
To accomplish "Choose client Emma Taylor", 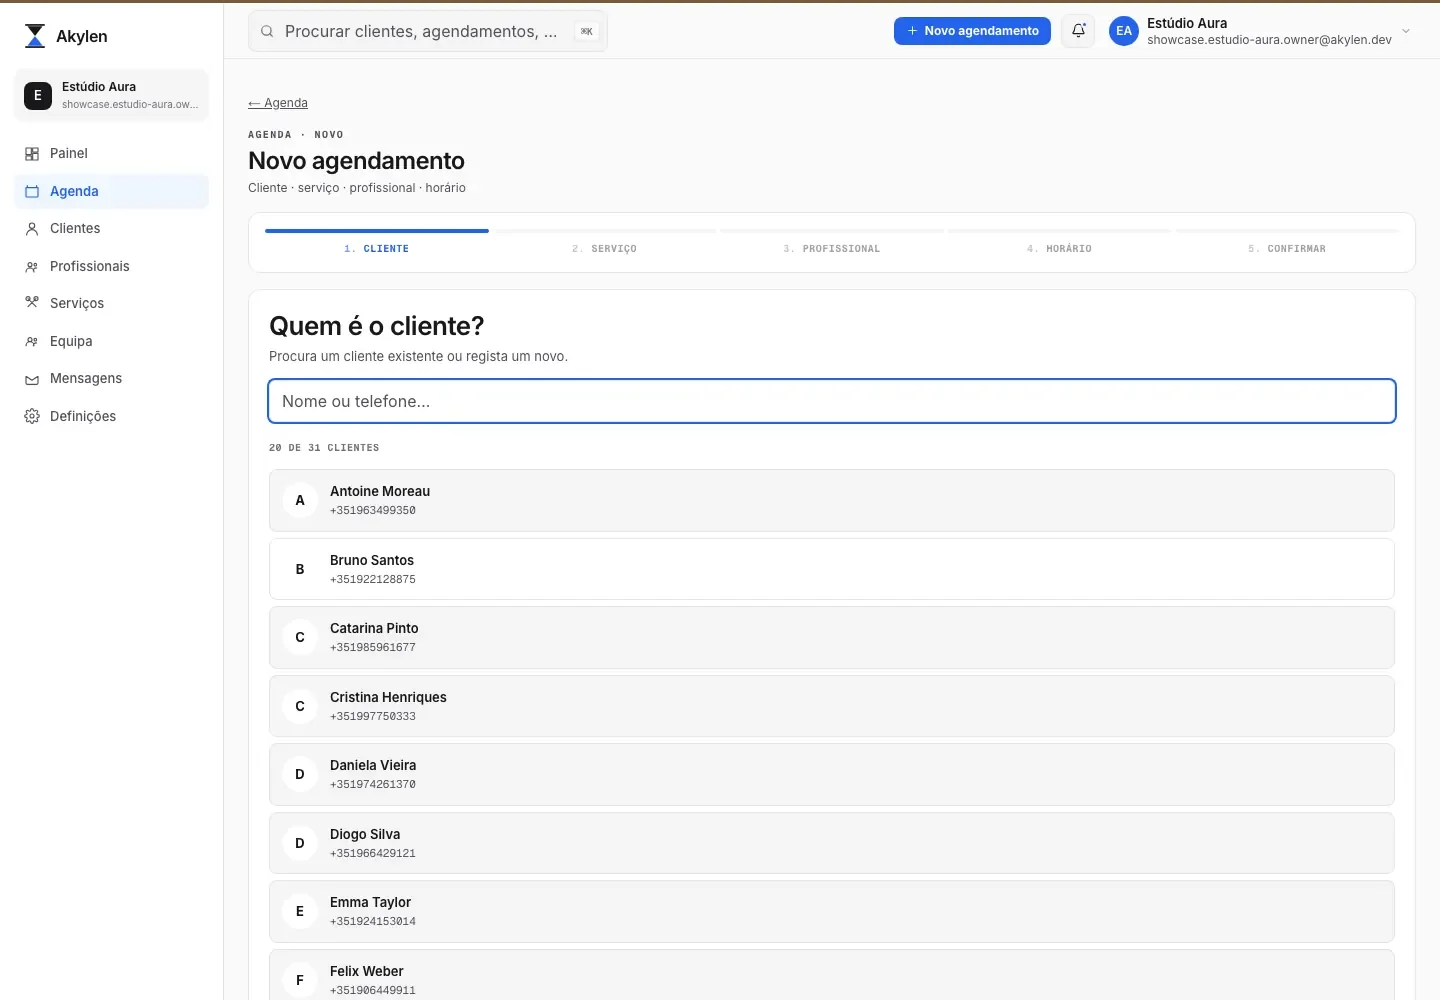I will (x=832, y=912).
